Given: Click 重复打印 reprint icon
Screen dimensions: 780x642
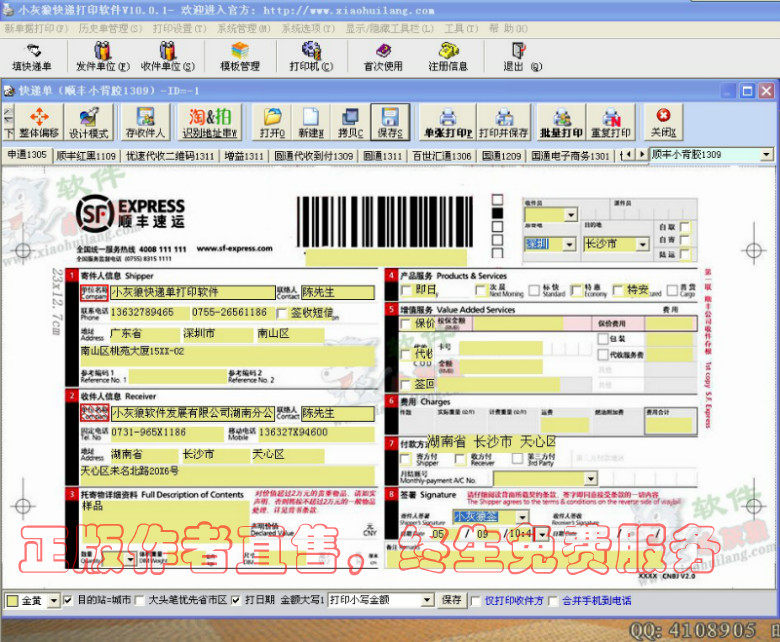Looking at the screenshot, I should point(611,122).
